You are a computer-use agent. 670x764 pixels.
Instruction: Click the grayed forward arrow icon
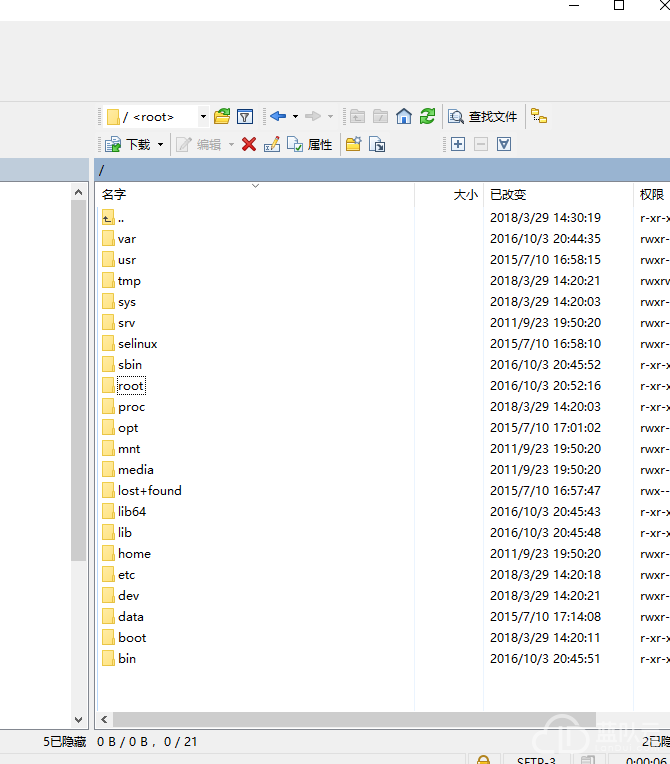click(x=313, y=116)
